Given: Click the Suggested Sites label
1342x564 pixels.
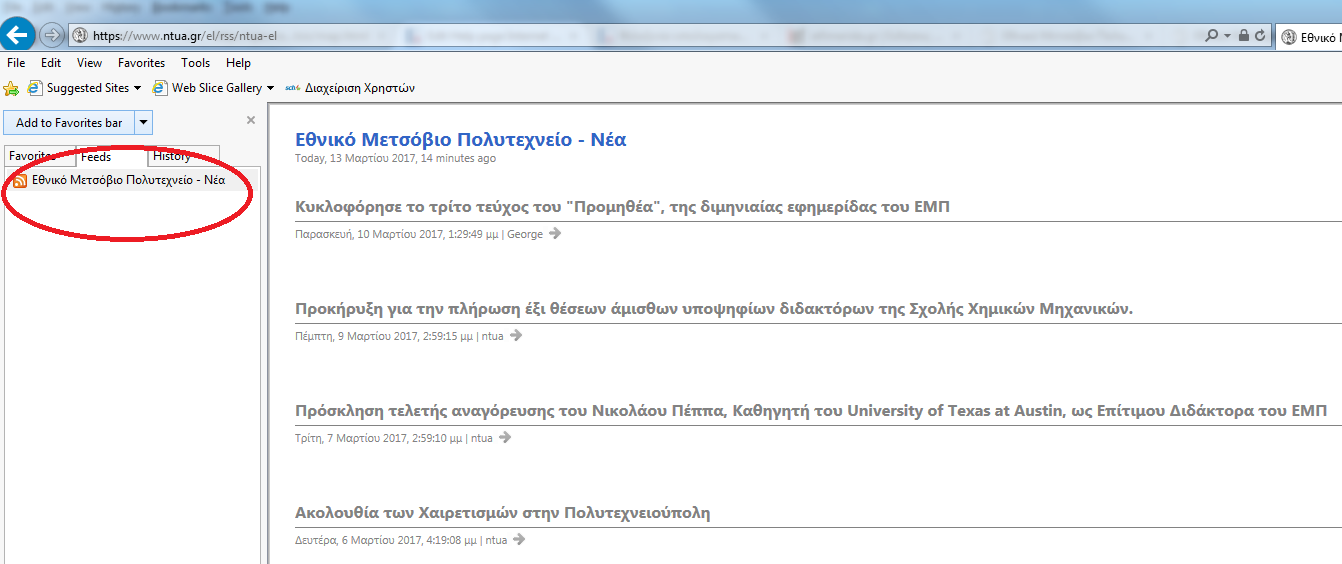Looking at the screenshot, I should (88, 88).
